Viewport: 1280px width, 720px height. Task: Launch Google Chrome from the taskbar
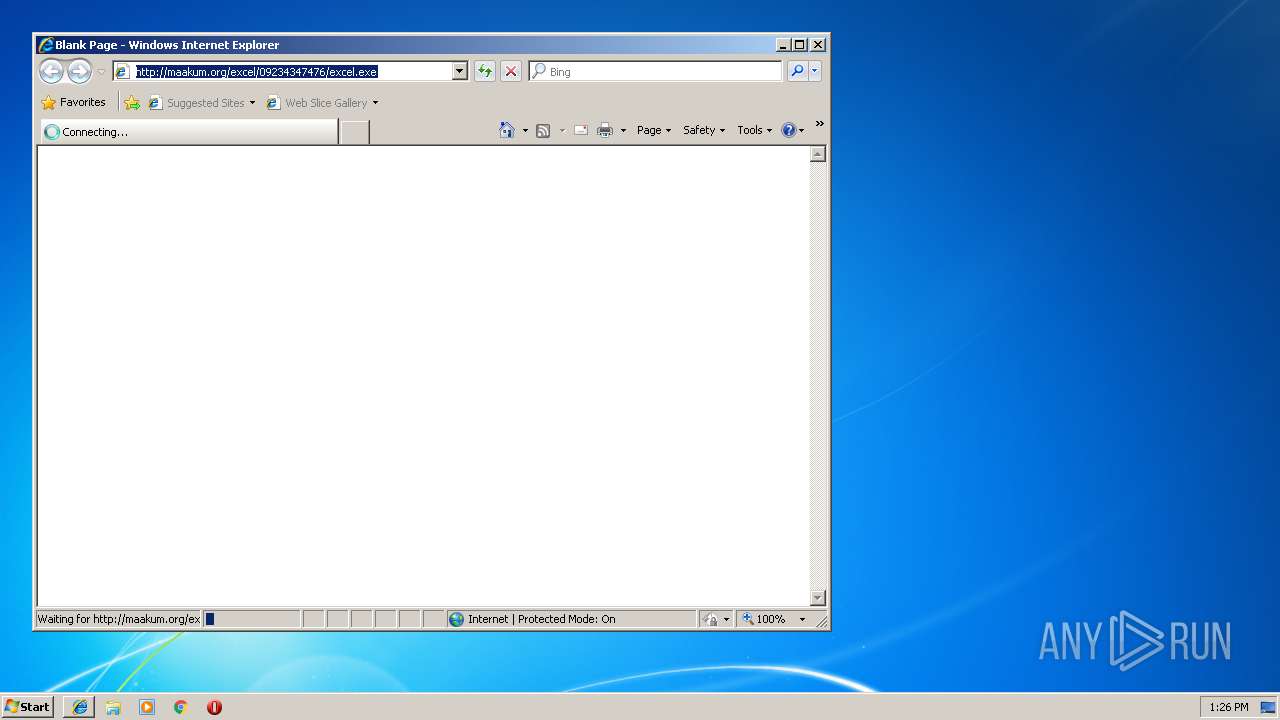pos(181,707)
